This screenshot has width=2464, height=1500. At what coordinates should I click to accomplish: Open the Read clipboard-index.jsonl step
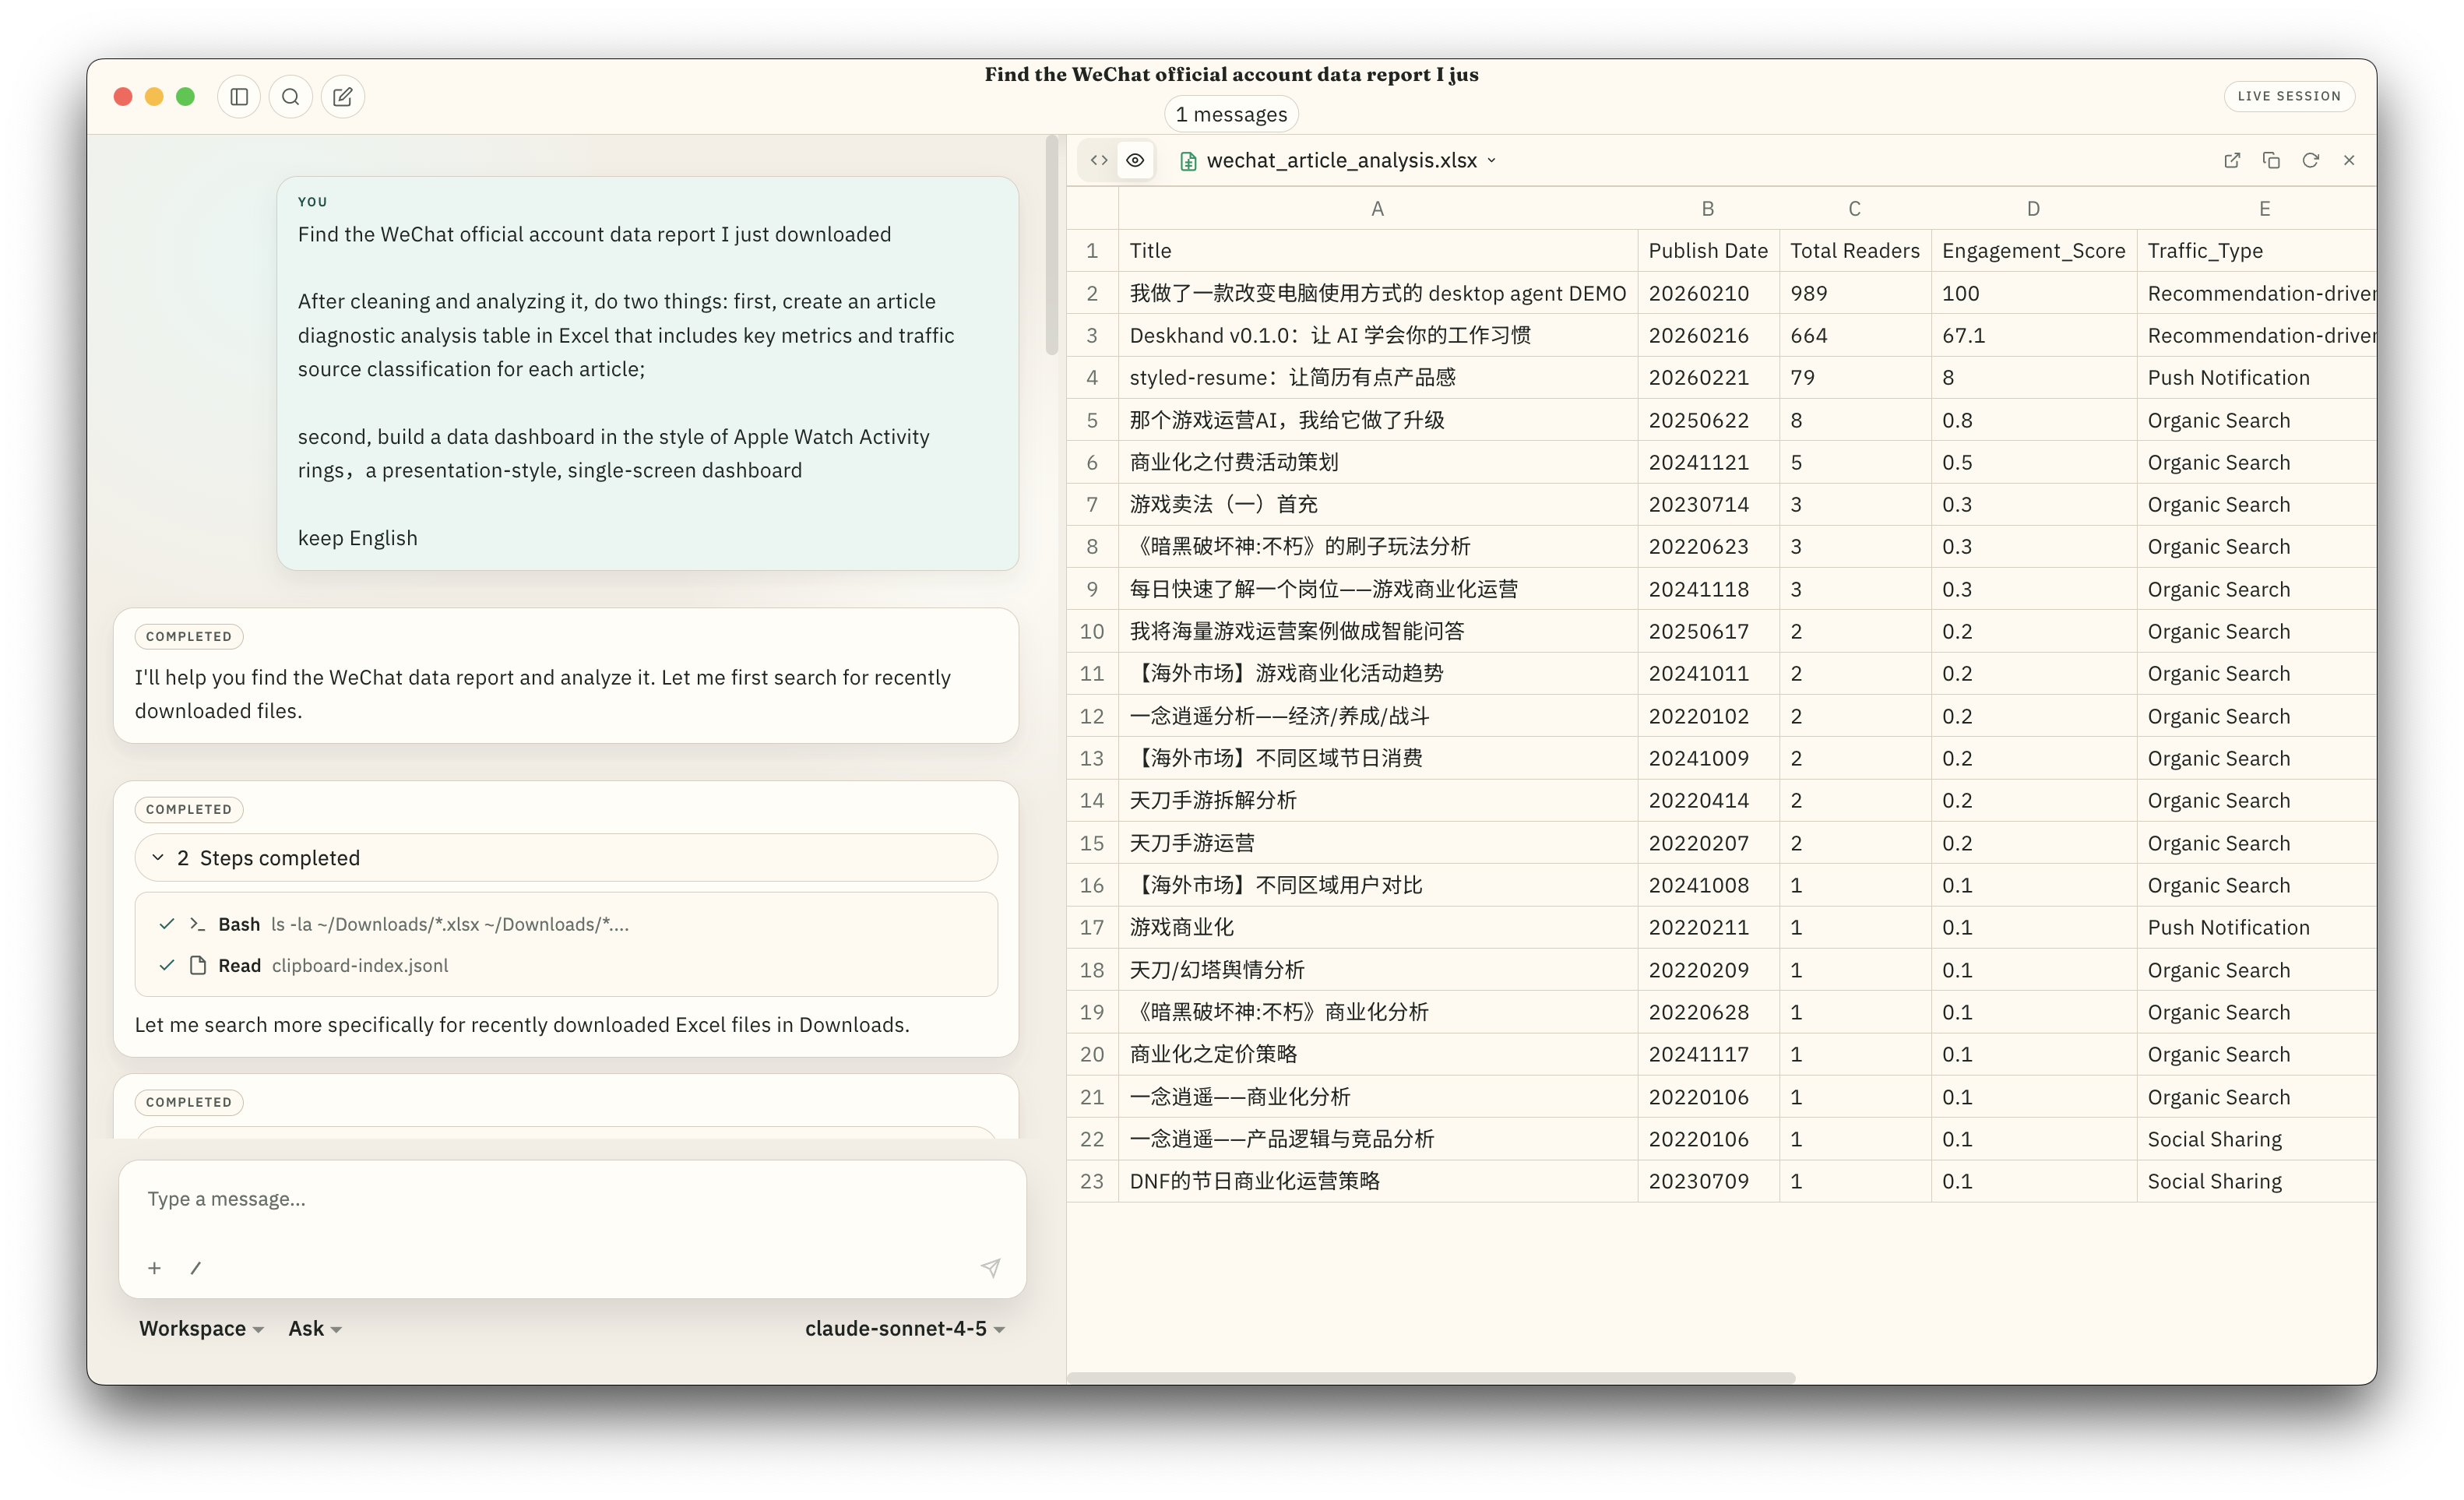pyautogui.click(x=333, y=965)
